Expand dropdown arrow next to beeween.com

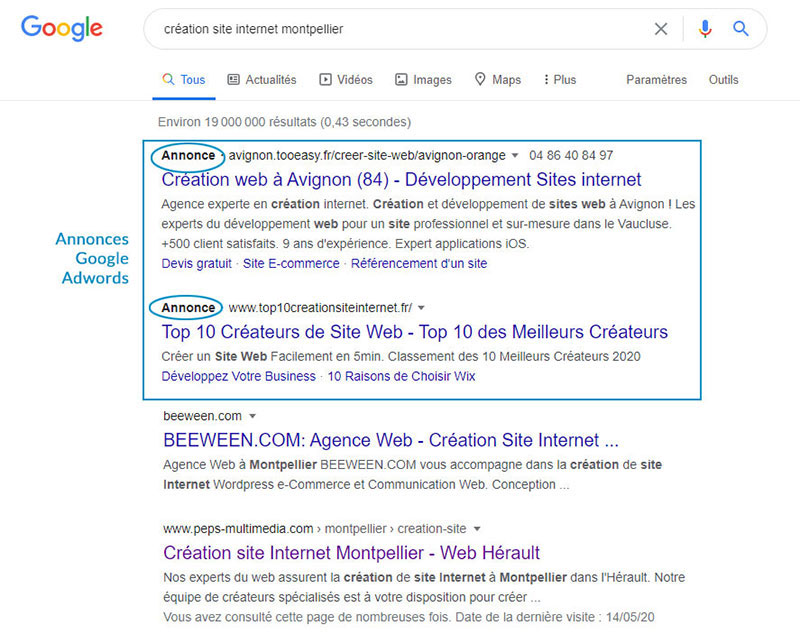pos(252,416)
